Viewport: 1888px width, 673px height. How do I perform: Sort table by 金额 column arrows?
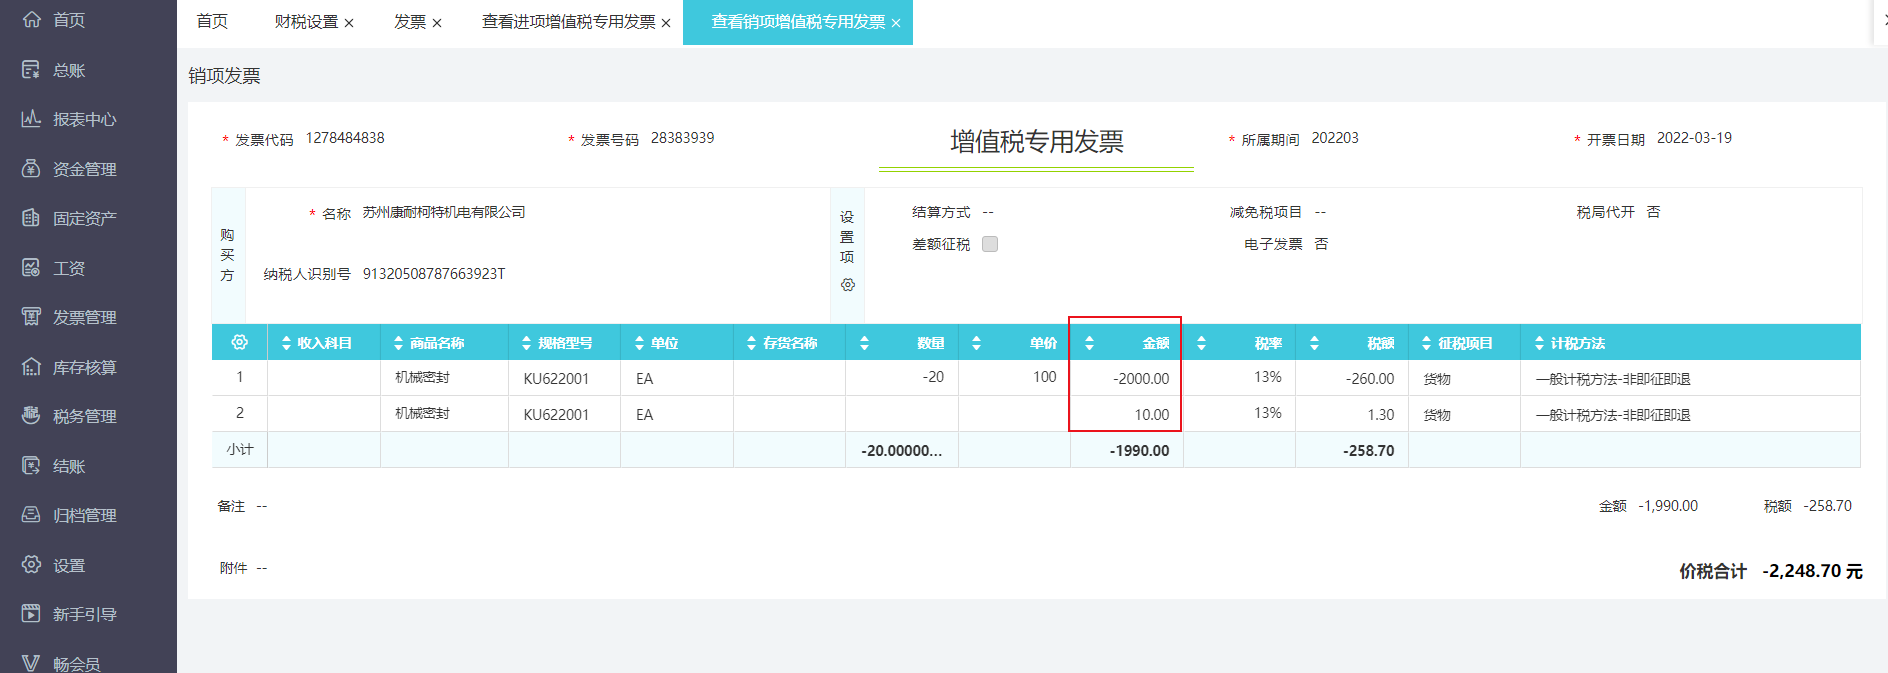1089,343
